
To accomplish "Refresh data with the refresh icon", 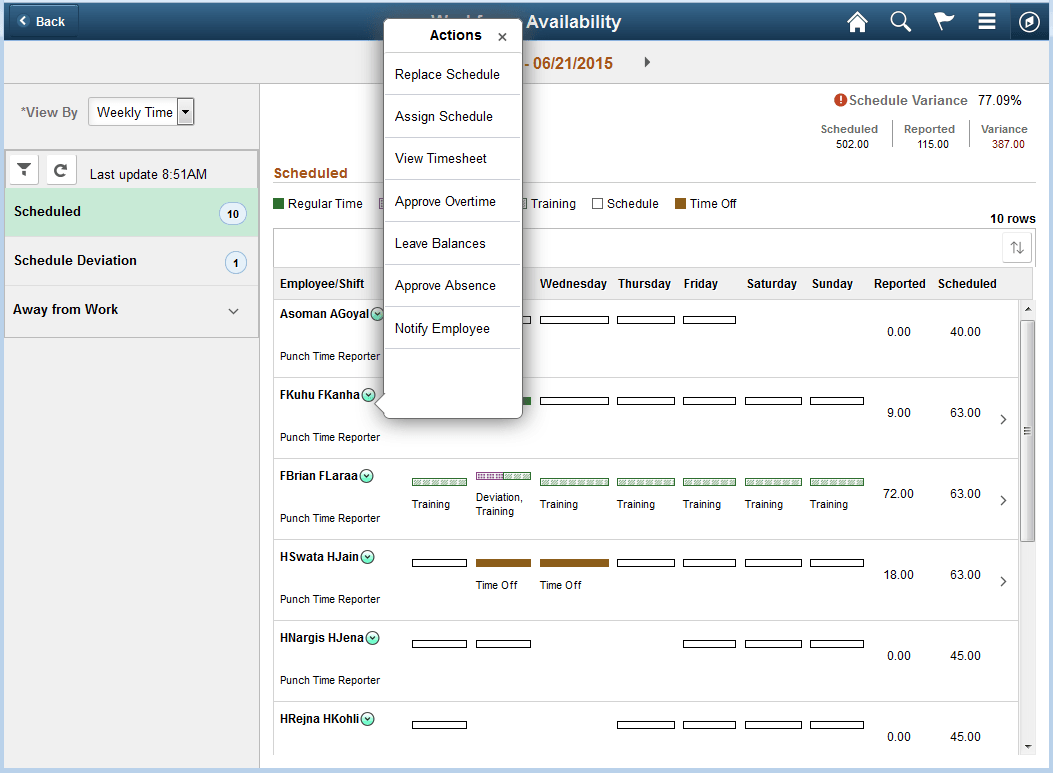I will click(x=60, y=168).
